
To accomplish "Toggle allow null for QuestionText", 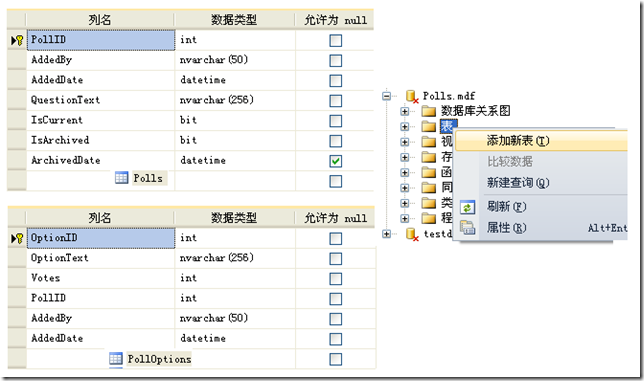I will pyautogui.click(x=336, y=101).
